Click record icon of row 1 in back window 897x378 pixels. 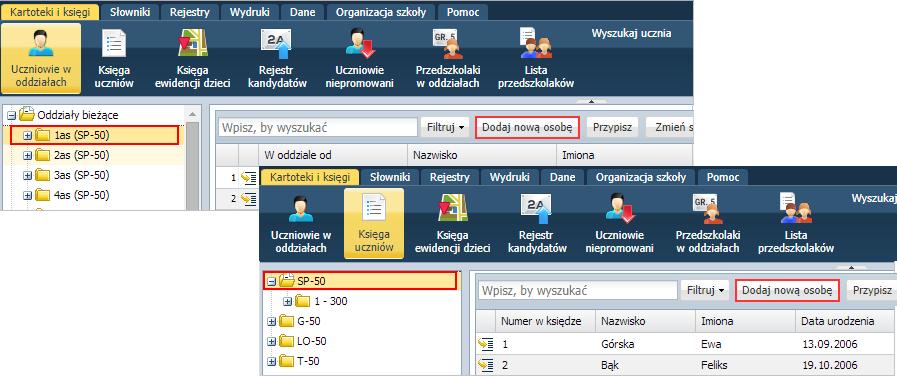(248, 178)
